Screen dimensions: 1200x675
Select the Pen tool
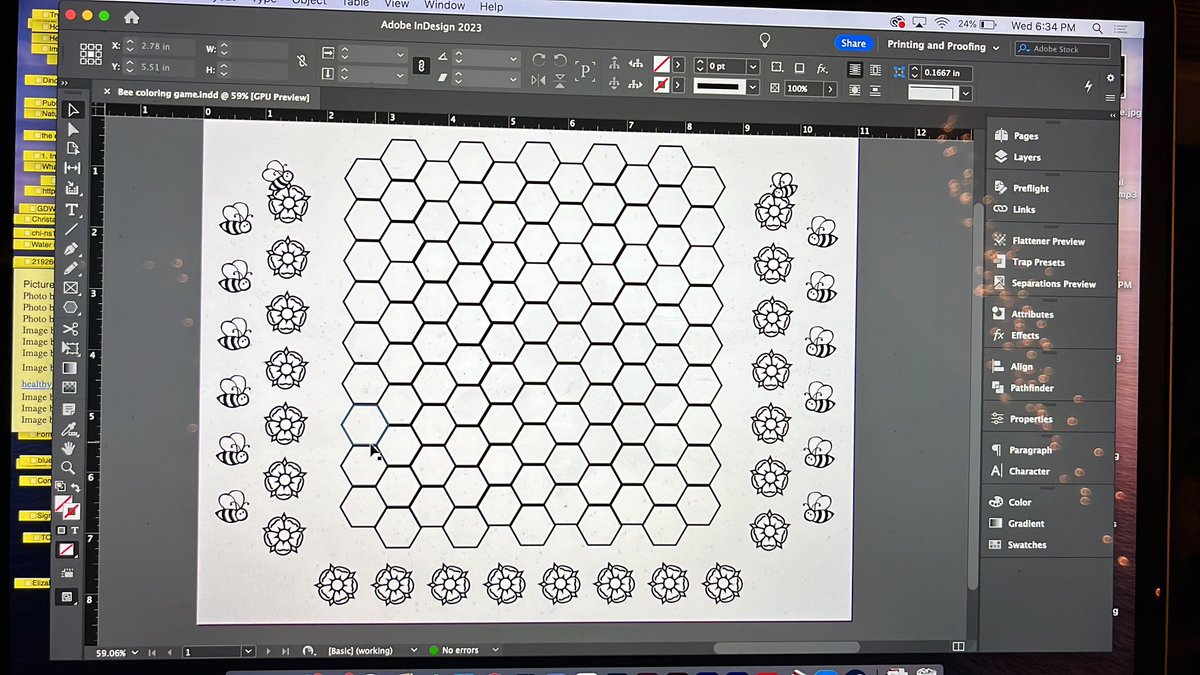coord(71,248)
